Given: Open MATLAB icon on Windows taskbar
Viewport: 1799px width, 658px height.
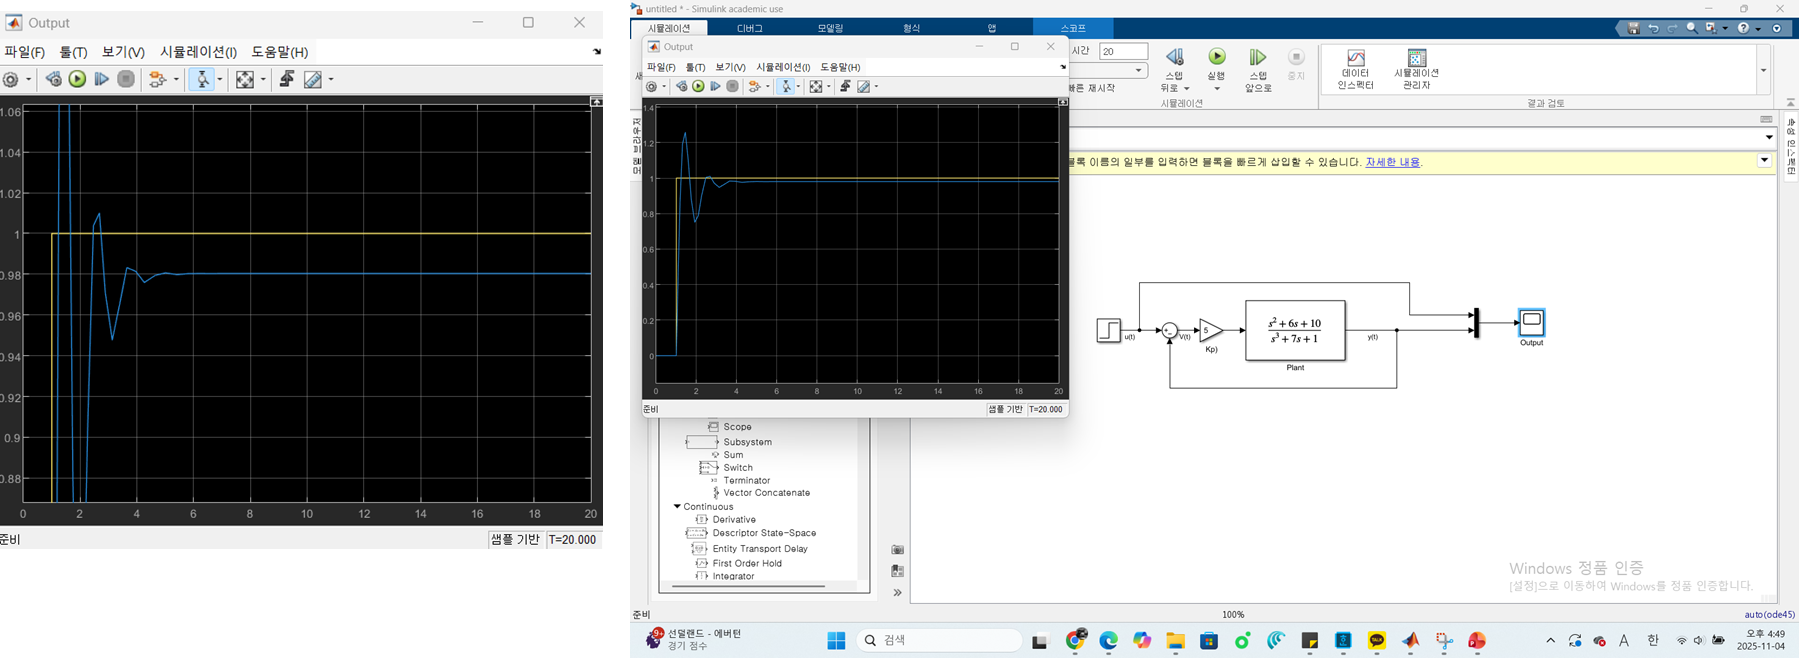Looking at the screenshot, I should point(1410,641).
